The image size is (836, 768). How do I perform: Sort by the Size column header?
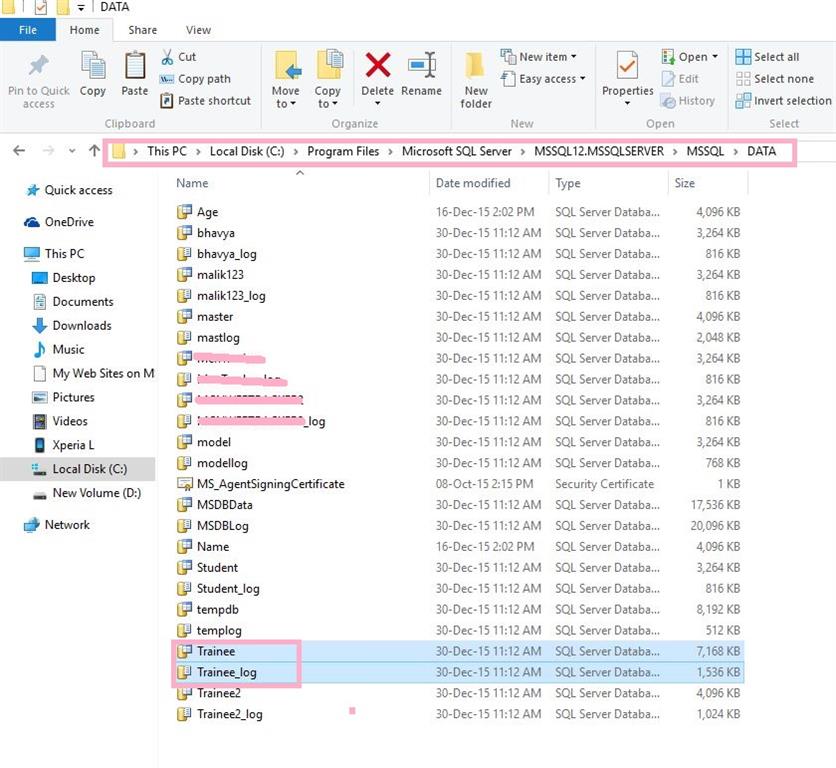pos(685,183)
